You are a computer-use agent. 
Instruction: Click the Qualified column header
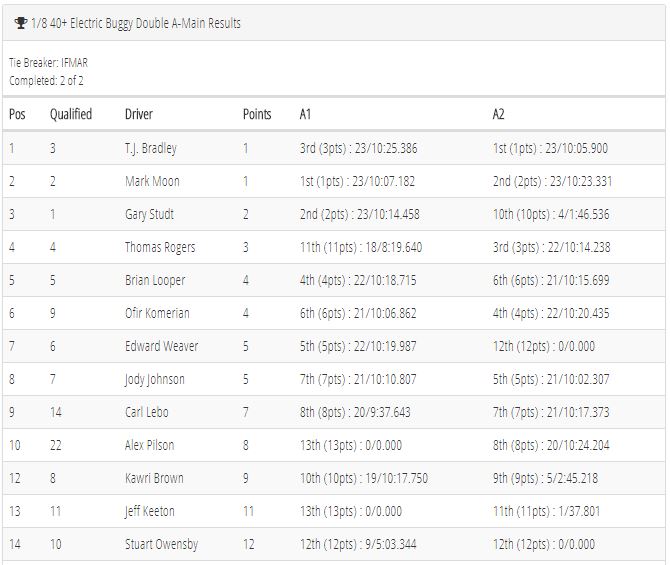click(71, 114)
